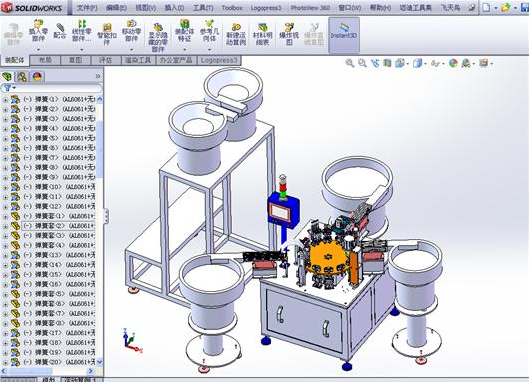The height and width of the screenshot is (382, 530).
Task: Click the pin icon after the 飞天鸟 menu
Action: click(x=472, y=7)
